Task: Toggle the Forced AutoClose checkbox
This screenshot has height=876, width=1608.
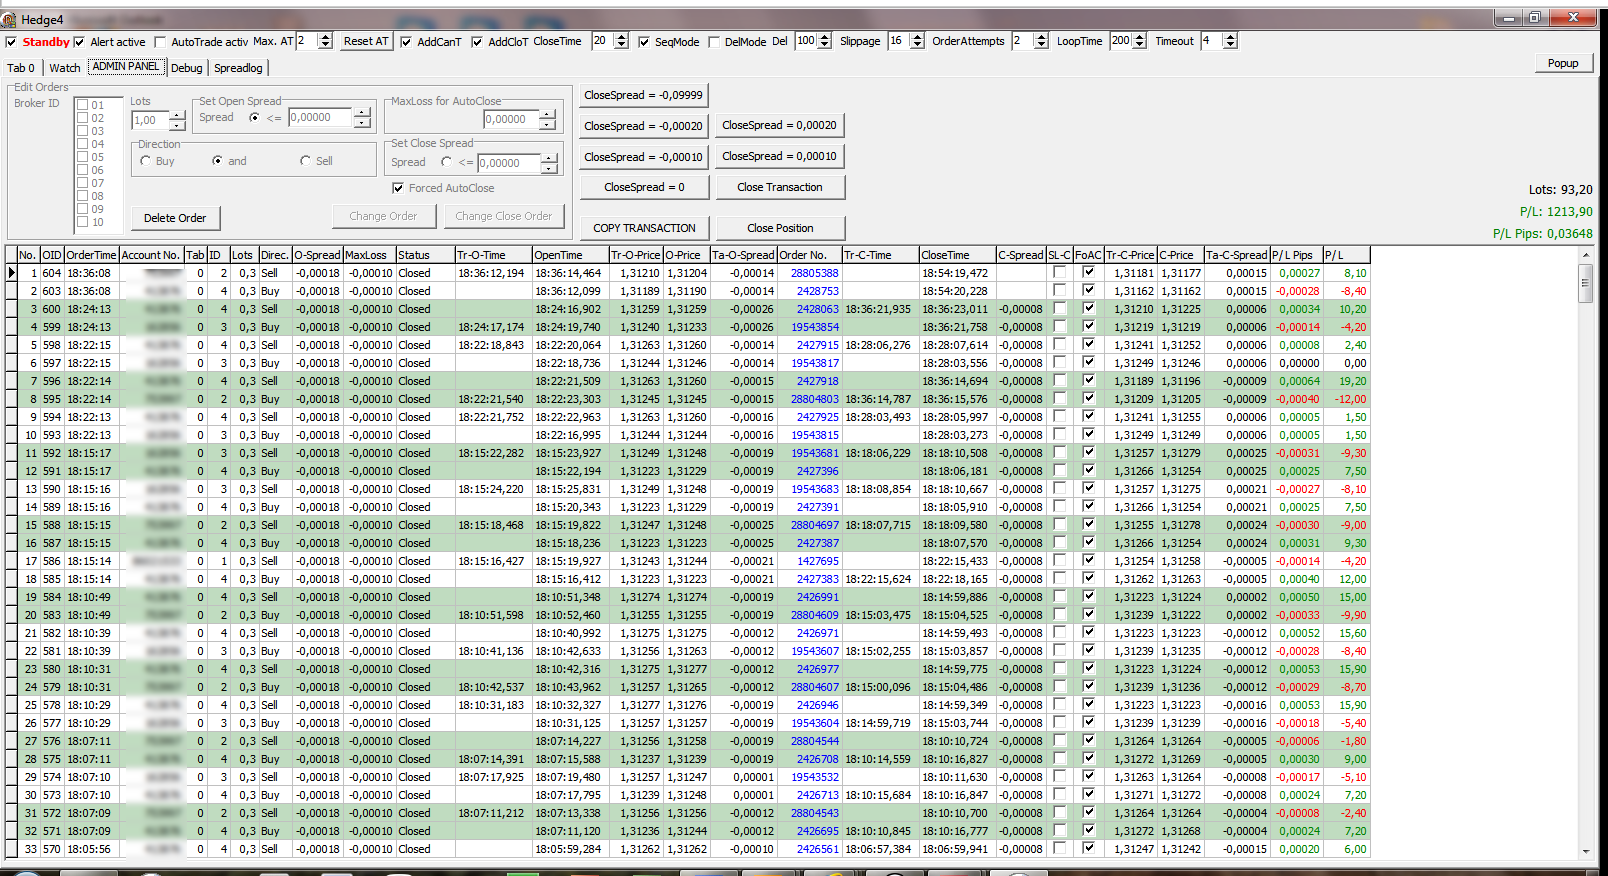Action: [398, 188]
